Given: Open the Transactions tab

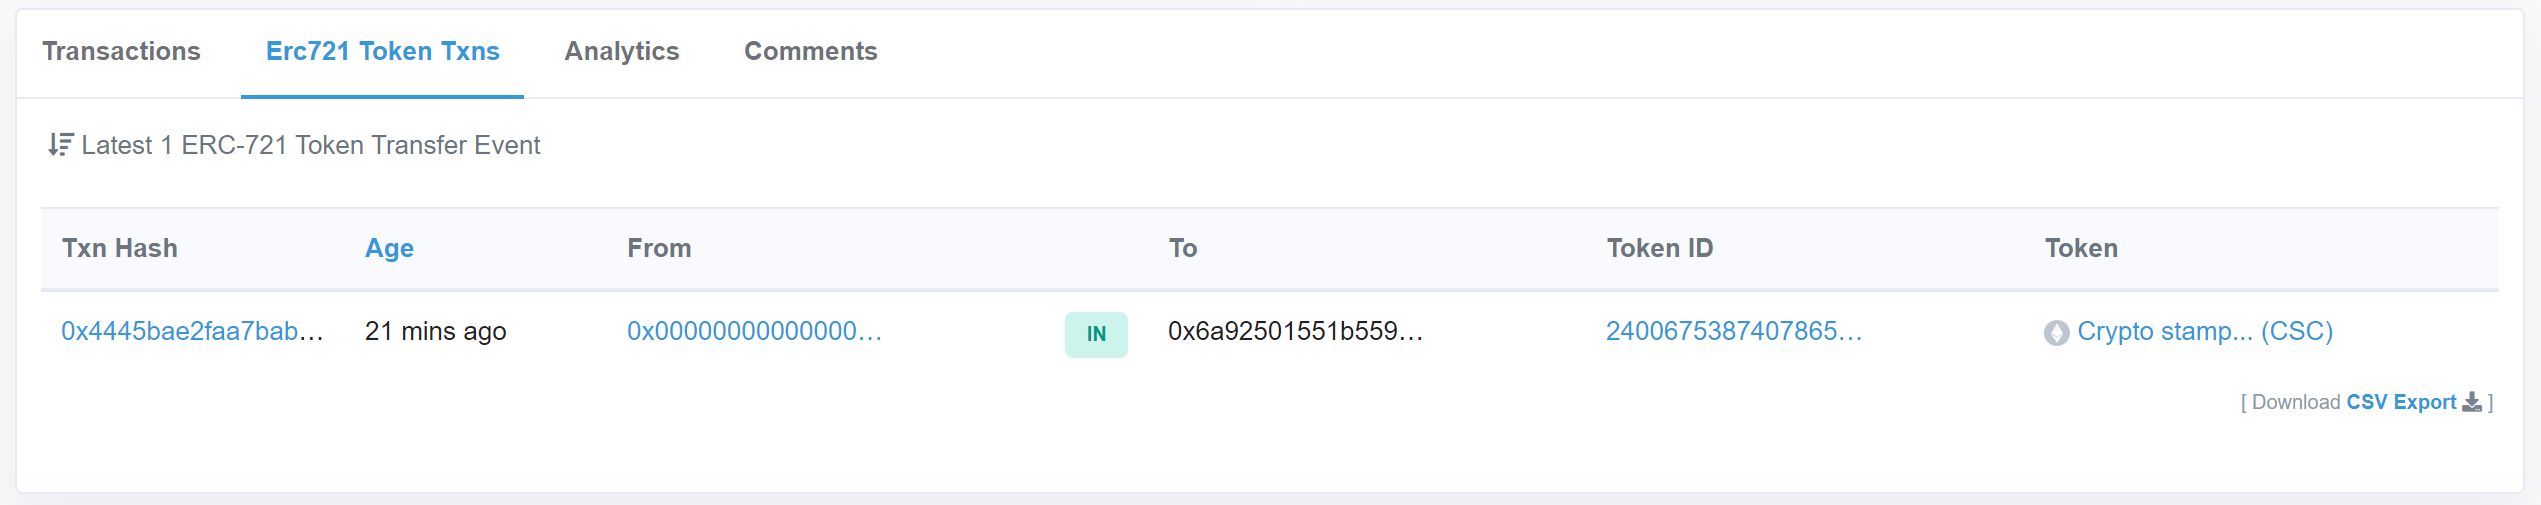Looking at the screenshot, I should tap(121, 51).
